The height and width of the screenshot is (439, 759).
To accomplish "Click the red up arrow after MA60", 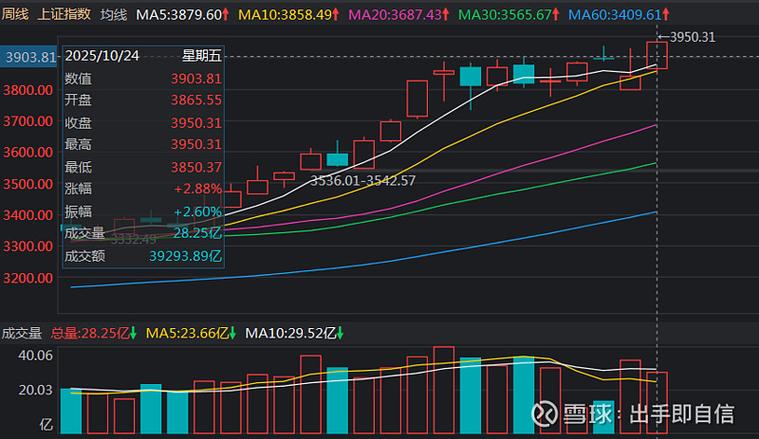I will [x=667, y=15].
